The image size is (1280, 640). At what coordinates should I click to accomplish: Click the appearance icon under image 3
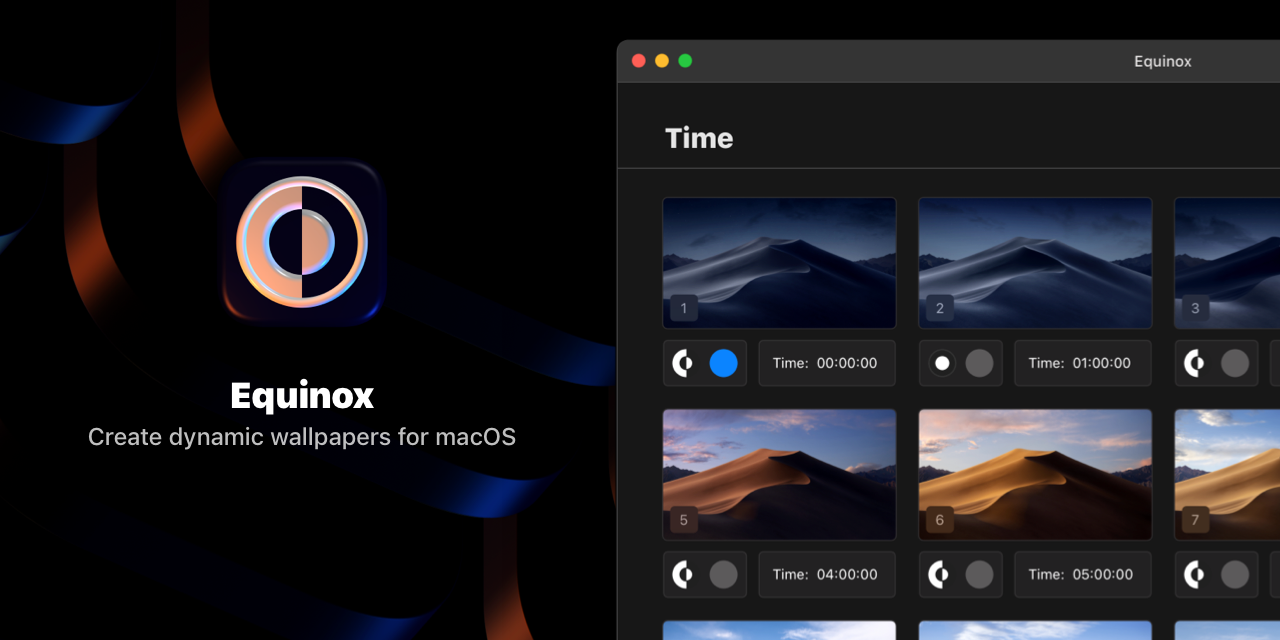point(1195,363)
